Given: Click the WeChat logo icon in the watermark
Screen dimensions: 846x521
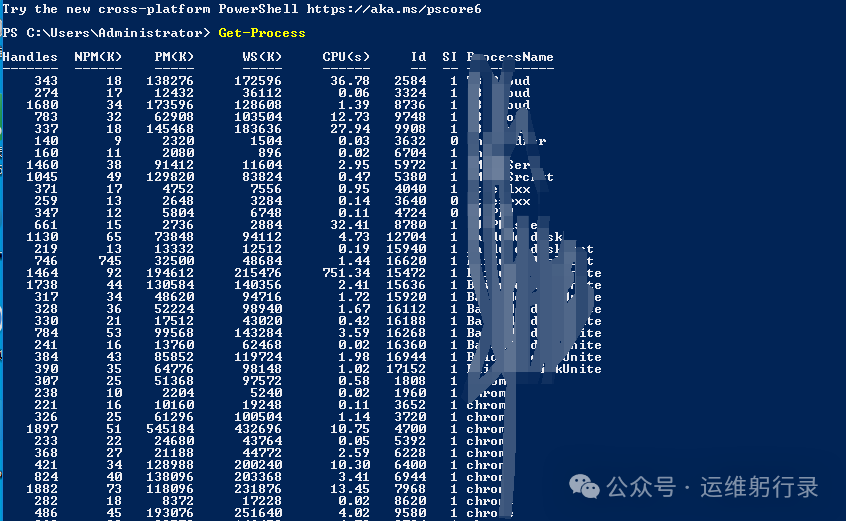Looking at the screenshot, I should click(586, 487).
